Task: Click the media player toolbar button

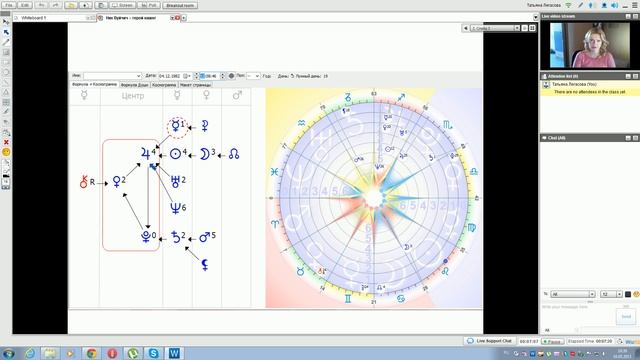Action: (85, 5)
